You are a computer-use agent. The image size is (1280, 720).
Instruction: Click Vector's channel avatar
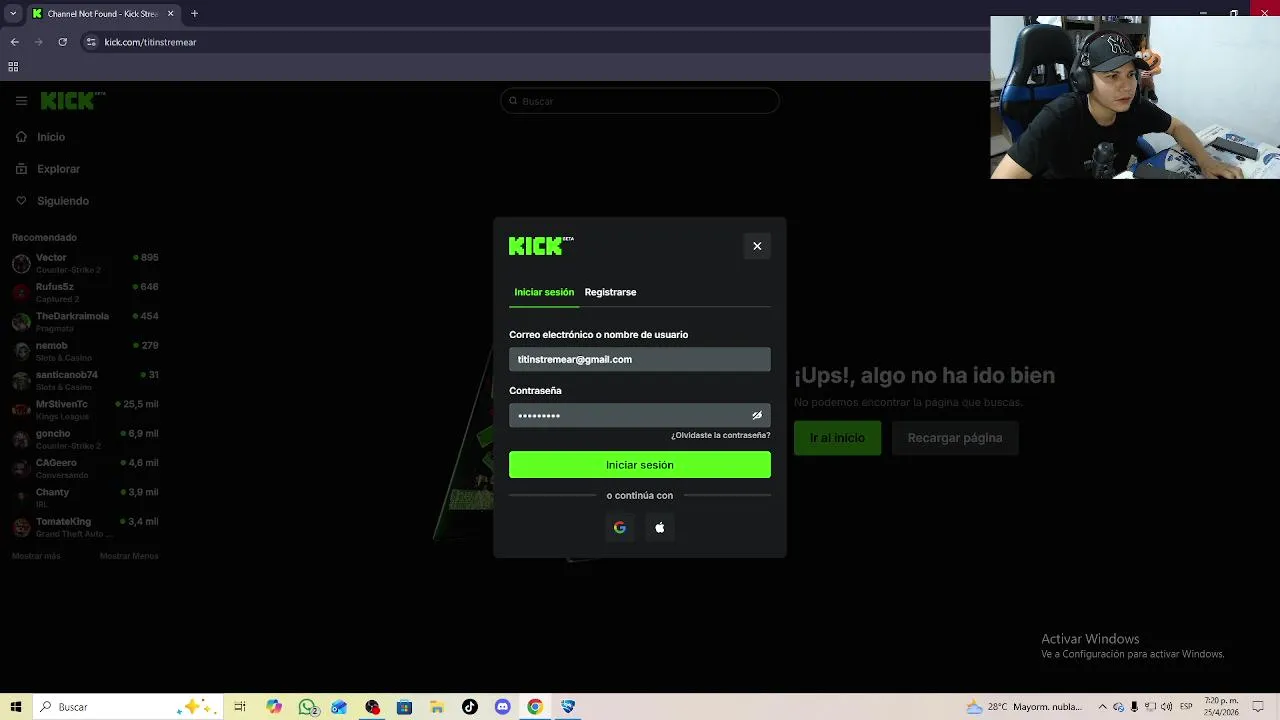(21, 264)
